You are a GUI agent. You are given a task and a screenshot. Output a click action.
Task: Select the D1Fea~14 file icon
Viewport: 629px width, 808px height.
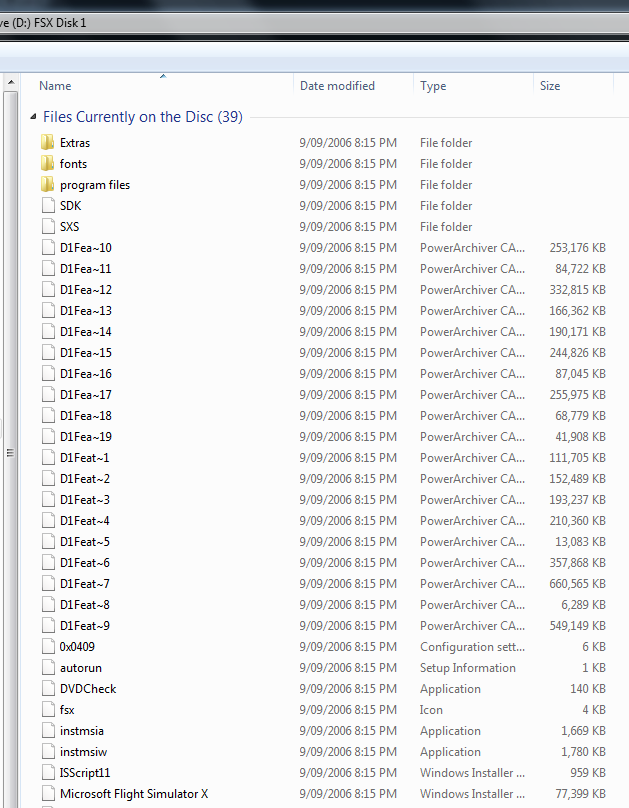tap(48, 331)
